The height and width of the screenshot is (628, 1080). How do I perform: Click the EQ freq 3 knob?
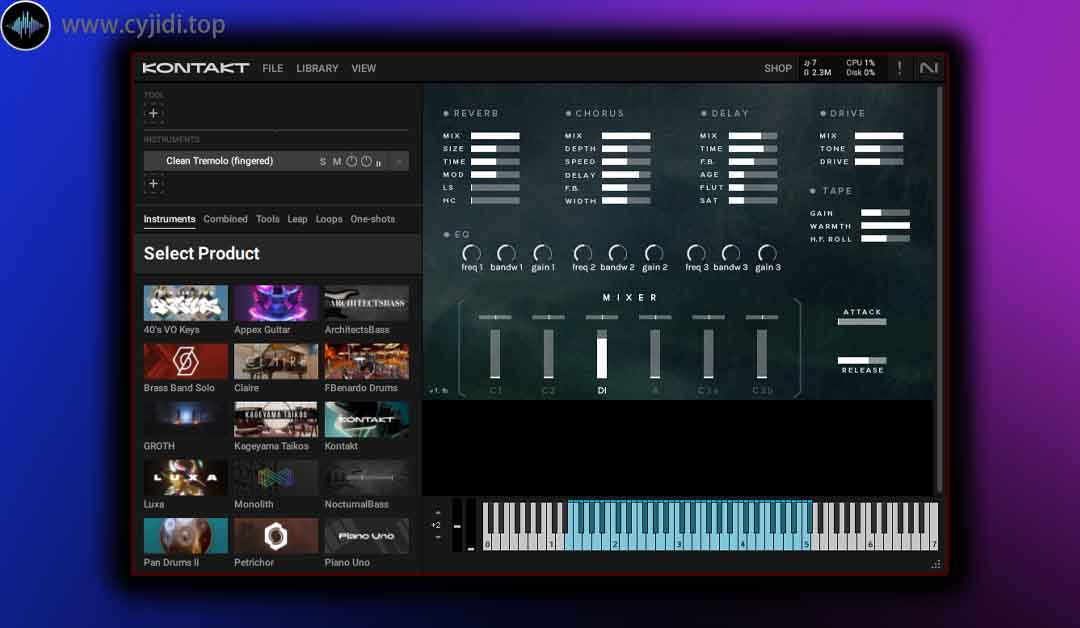(x=696, y=253)
